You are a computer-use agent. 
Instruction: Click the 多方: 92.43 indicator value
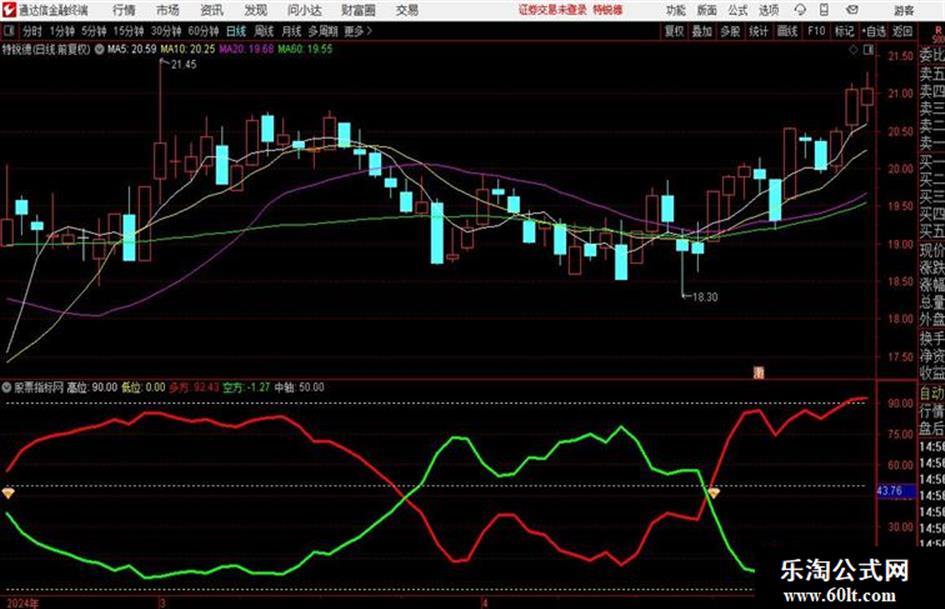[x=194, y=387]
